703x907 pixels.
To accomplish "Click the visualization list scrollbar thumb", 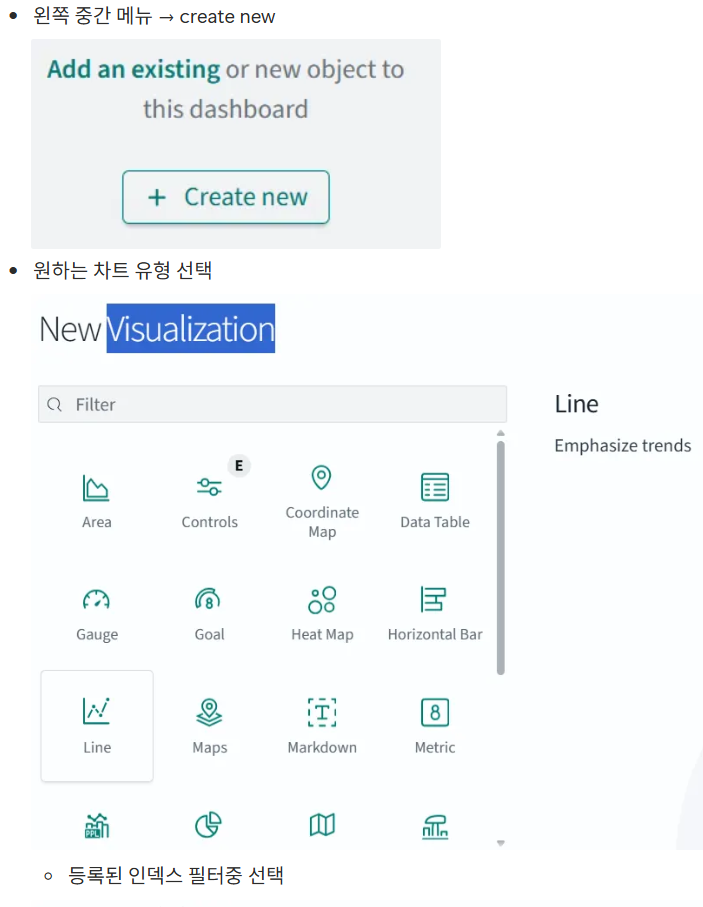I will click(500, 558).
